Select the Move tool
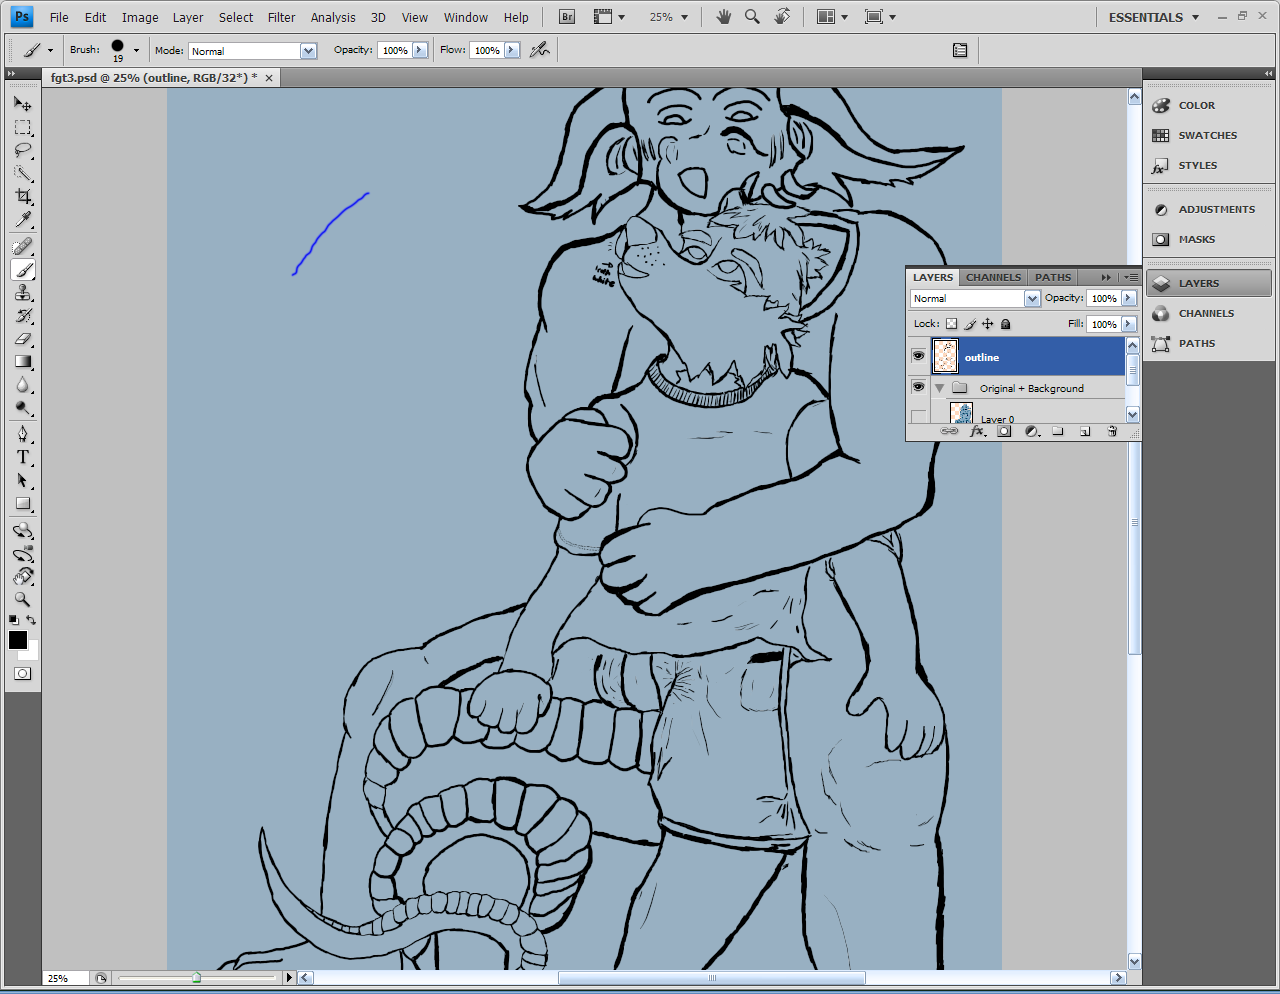Viewport: 1280px width, 994px height. pyautogui.click(x=22, y=104)
